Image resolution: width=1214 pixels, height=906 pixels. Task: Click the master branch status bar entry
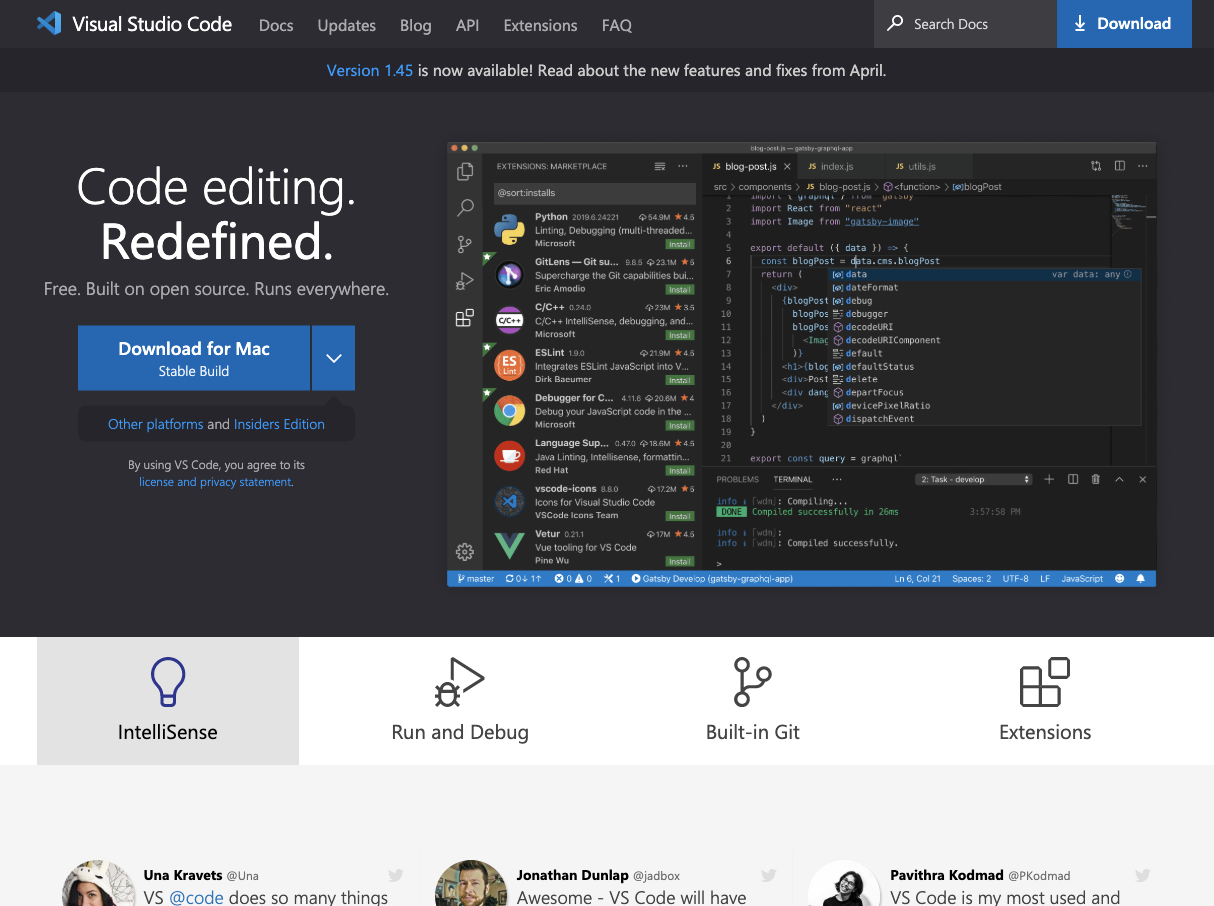(476, 579)
